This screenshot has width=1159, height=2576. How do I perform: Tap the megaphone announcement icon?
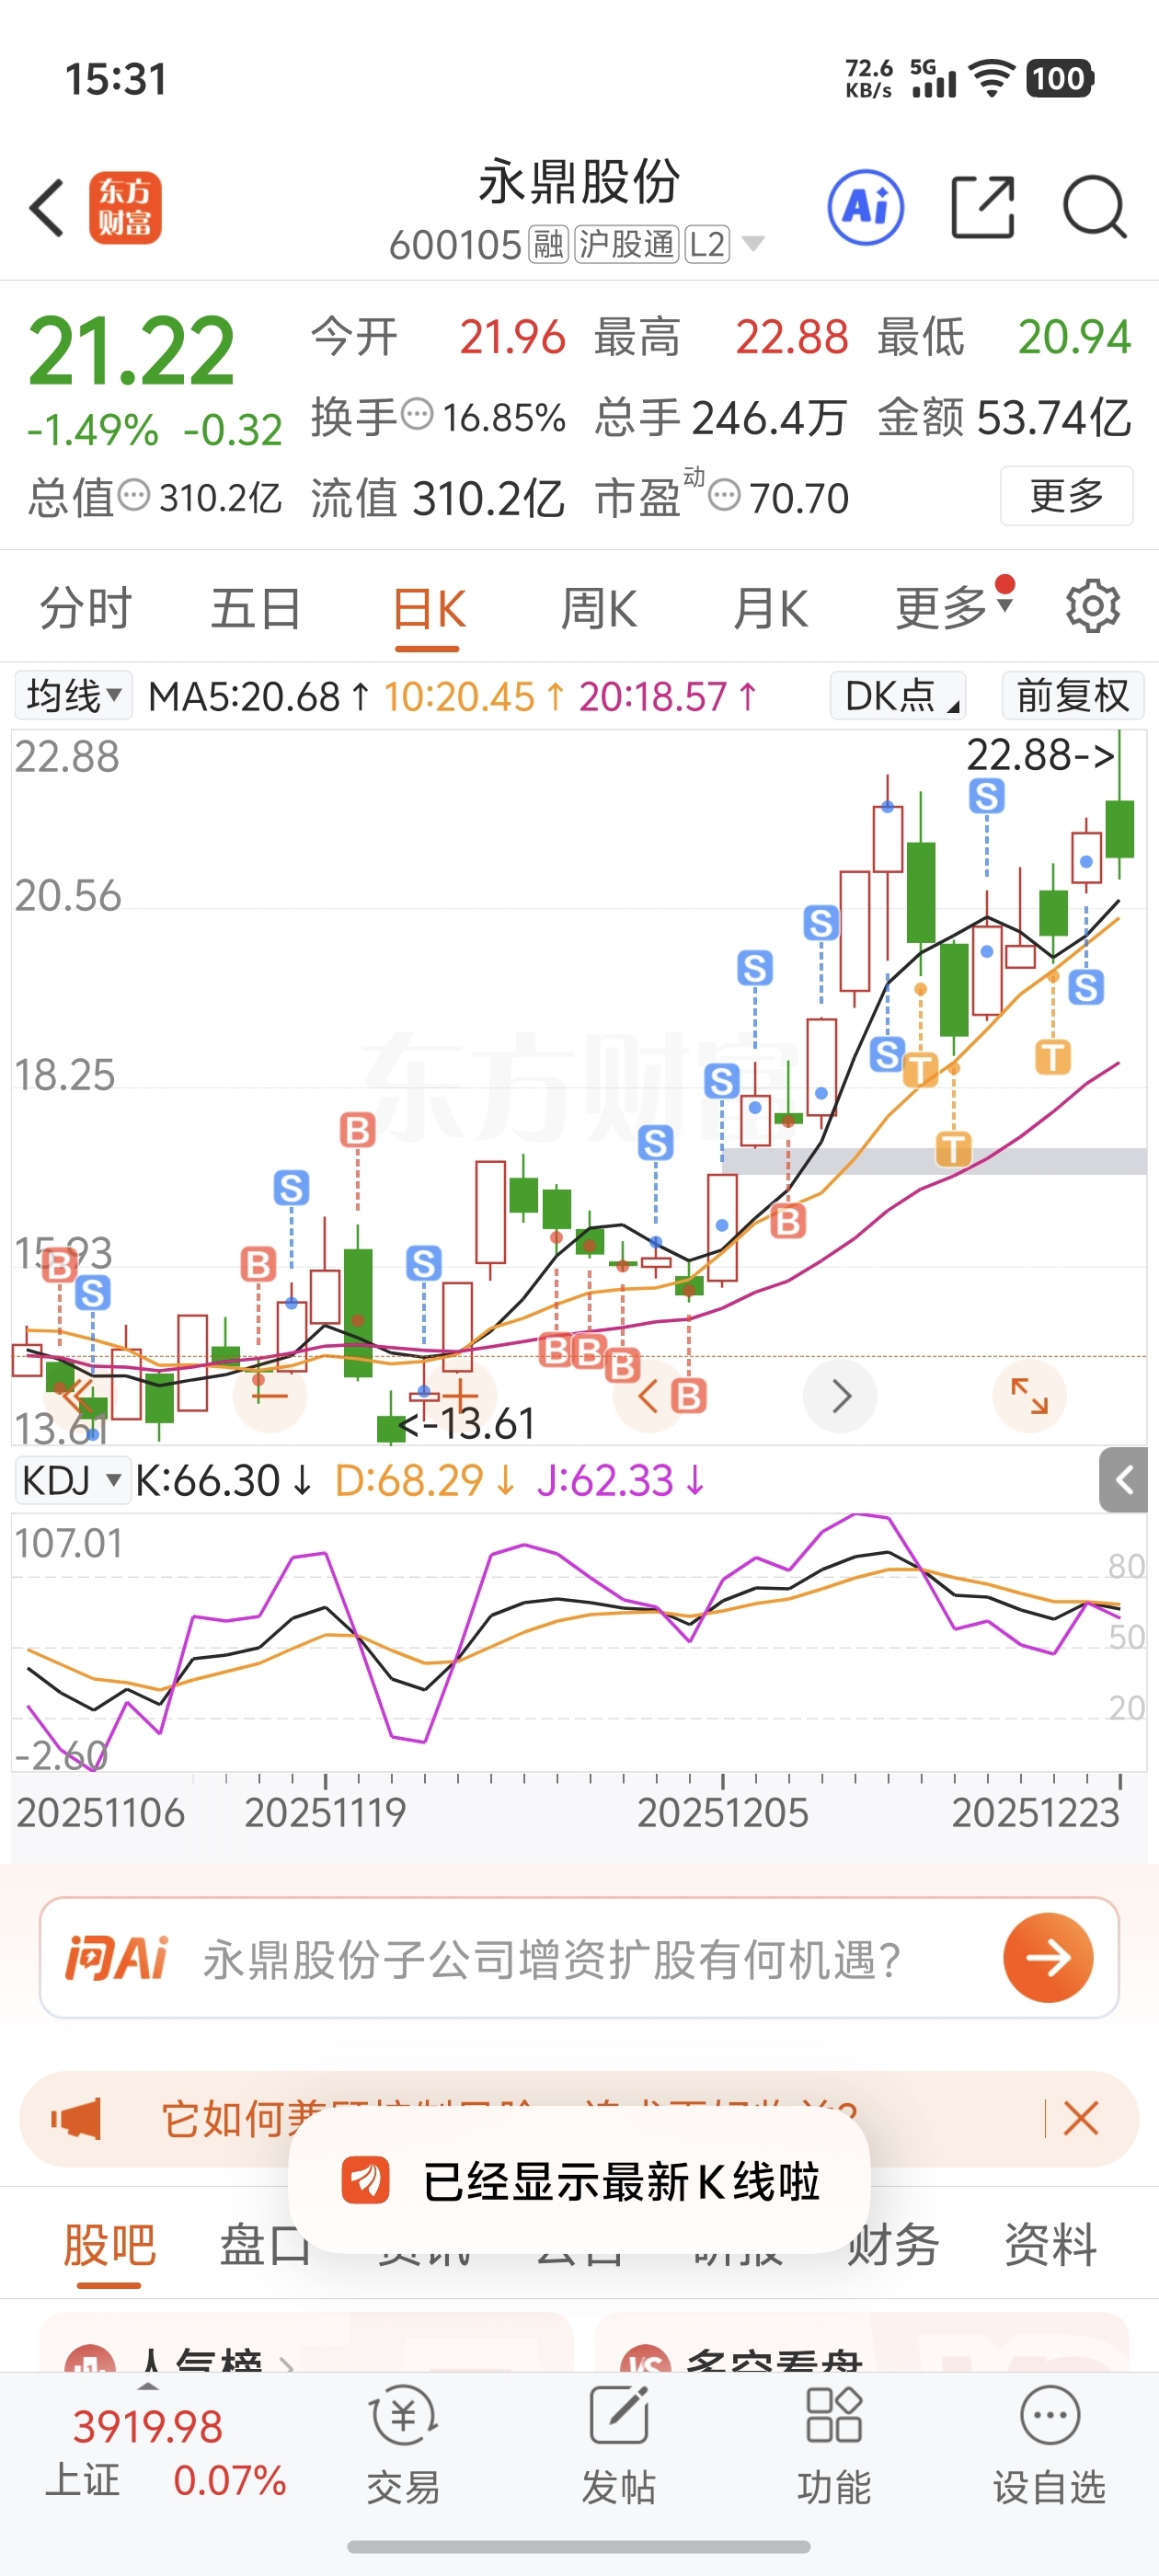pos(77,2118)
